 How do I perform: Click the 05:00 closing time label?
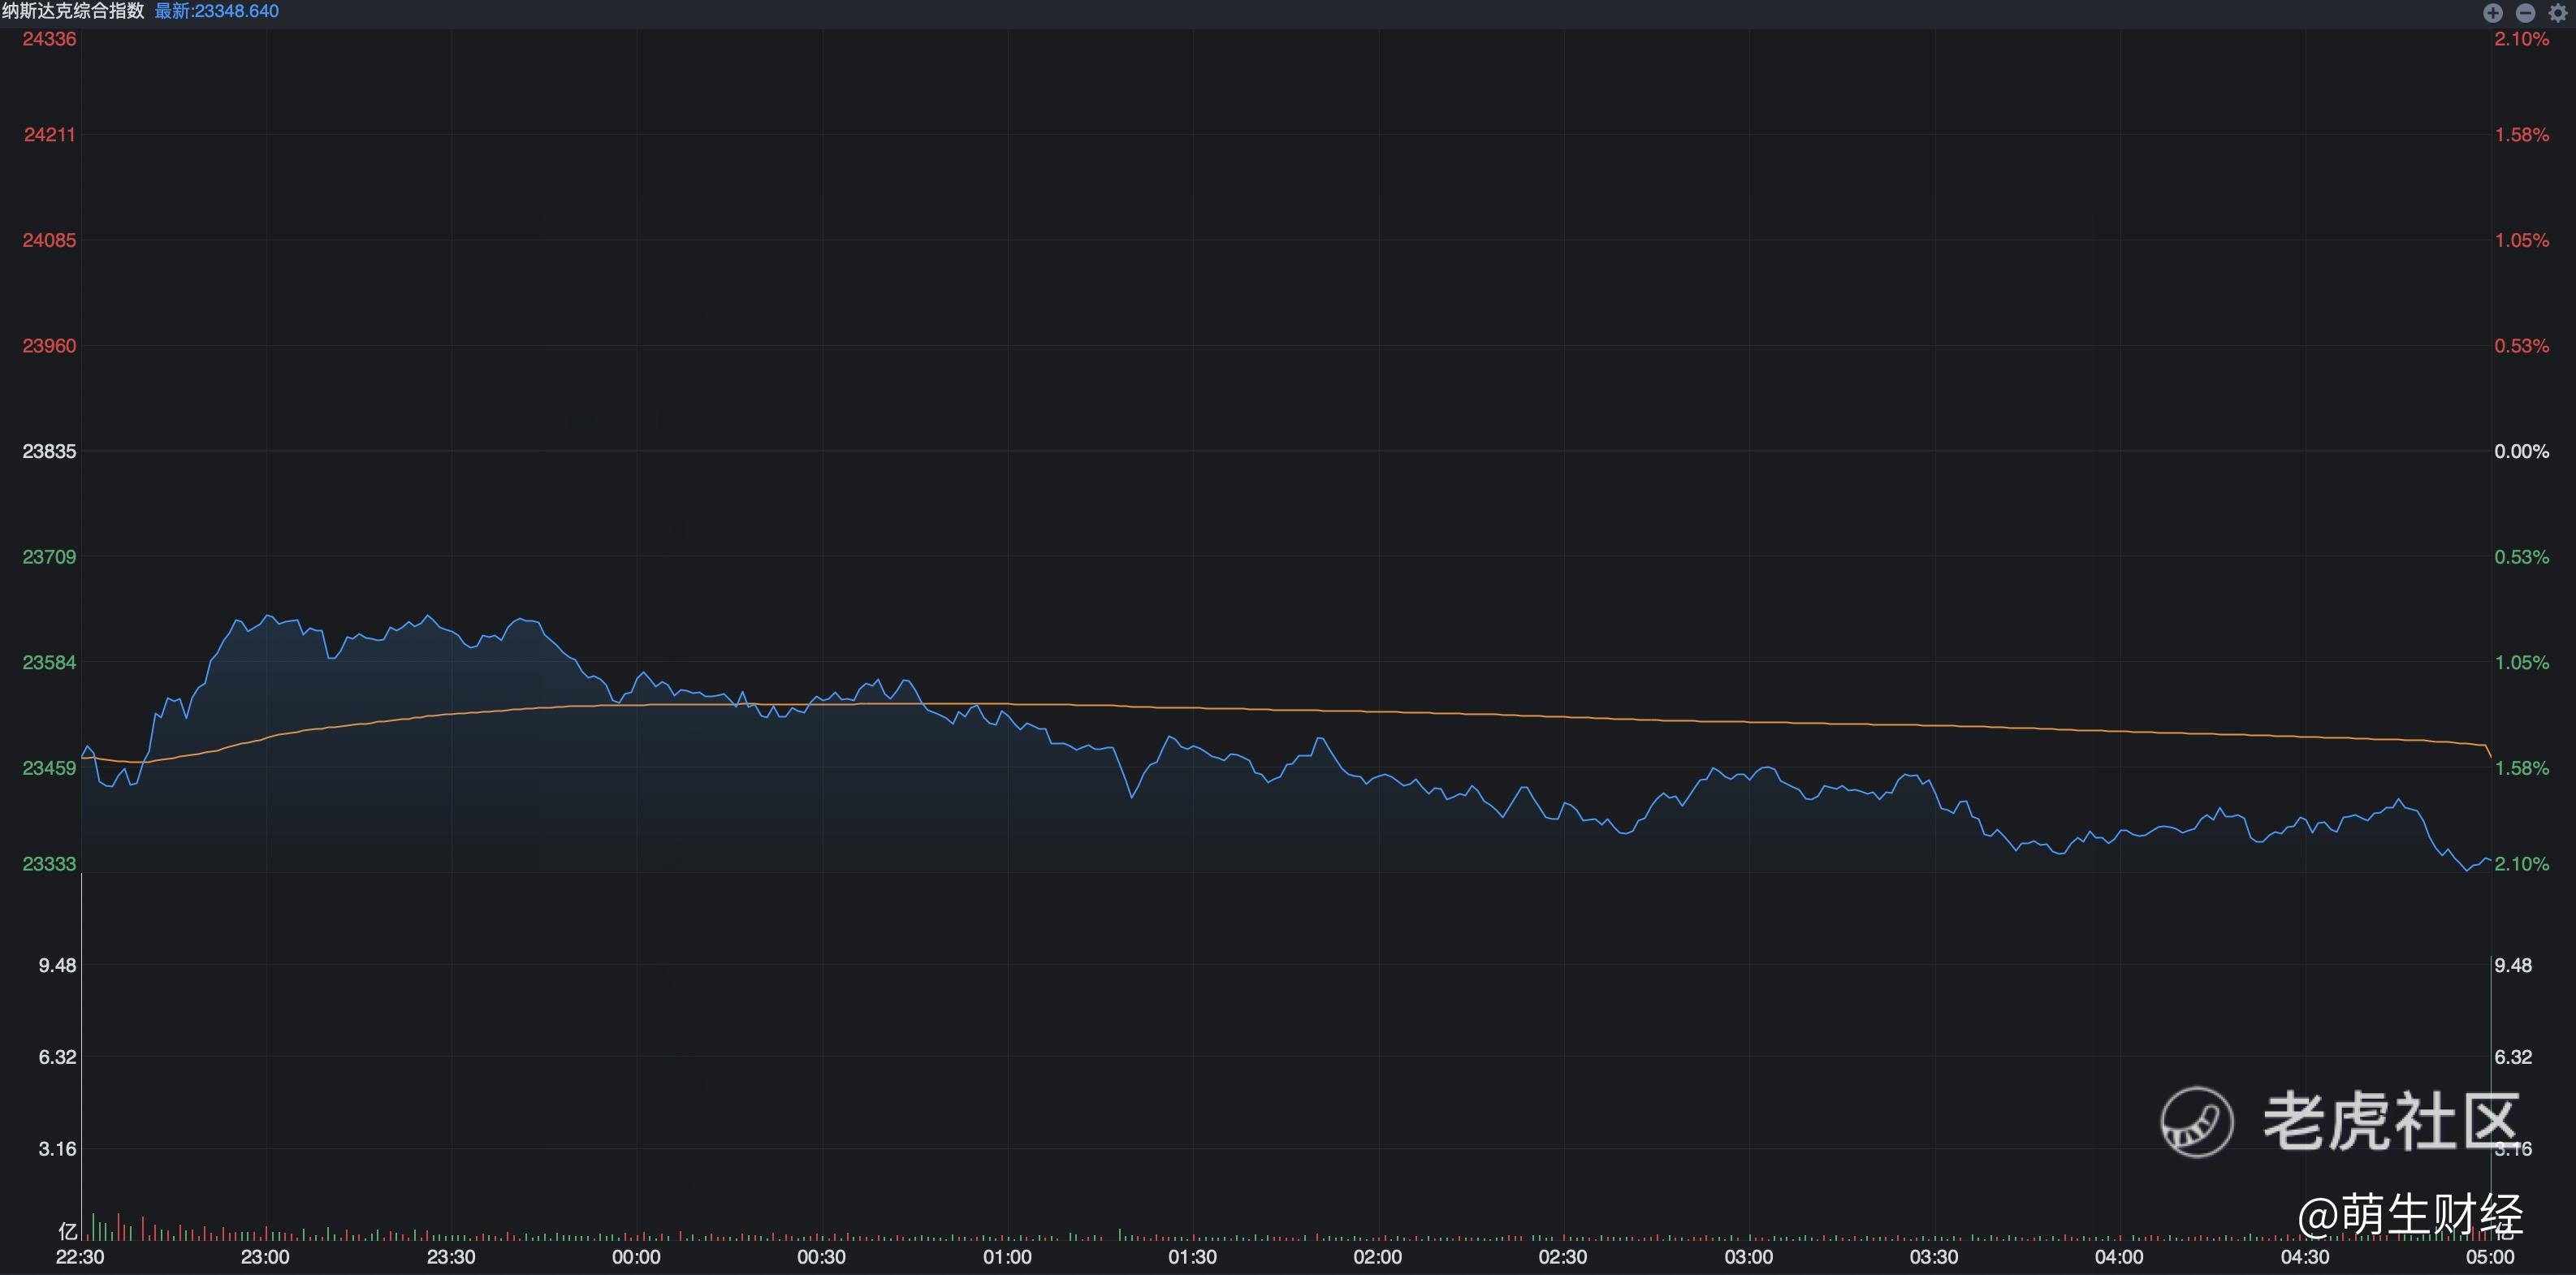point(2489,1257)
